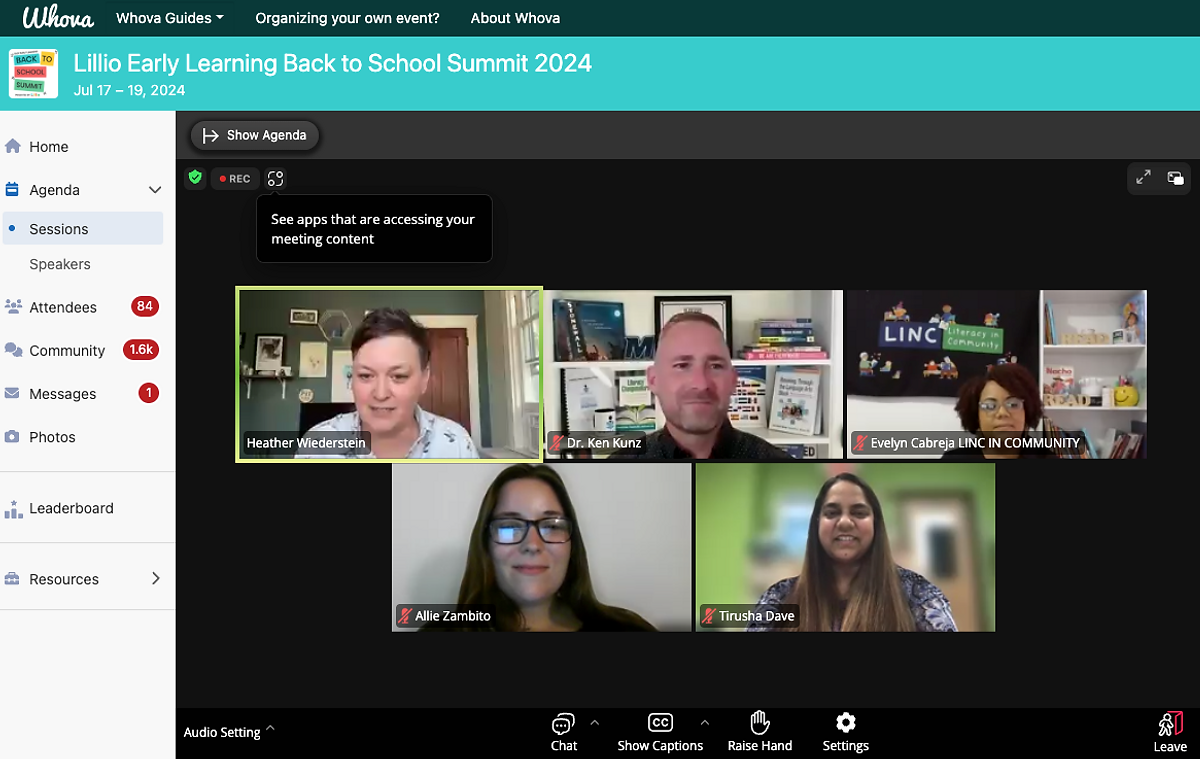Click the Show Agenda button
The width and height of the screenshot is (1200, 759).
(255, 135)
